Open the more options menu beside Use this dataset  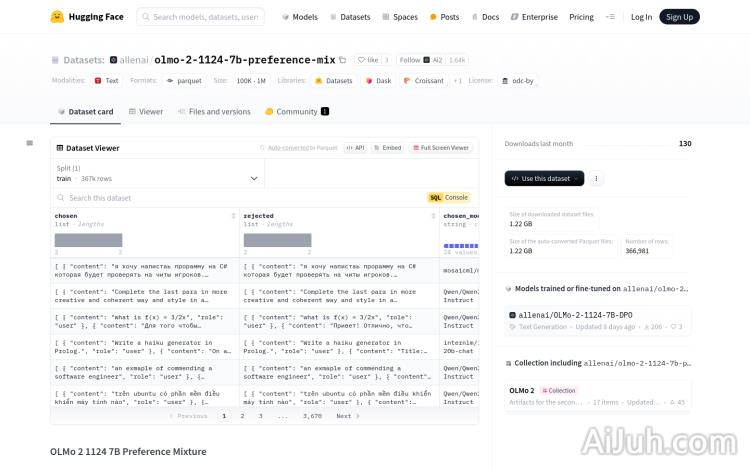[596, 178]
